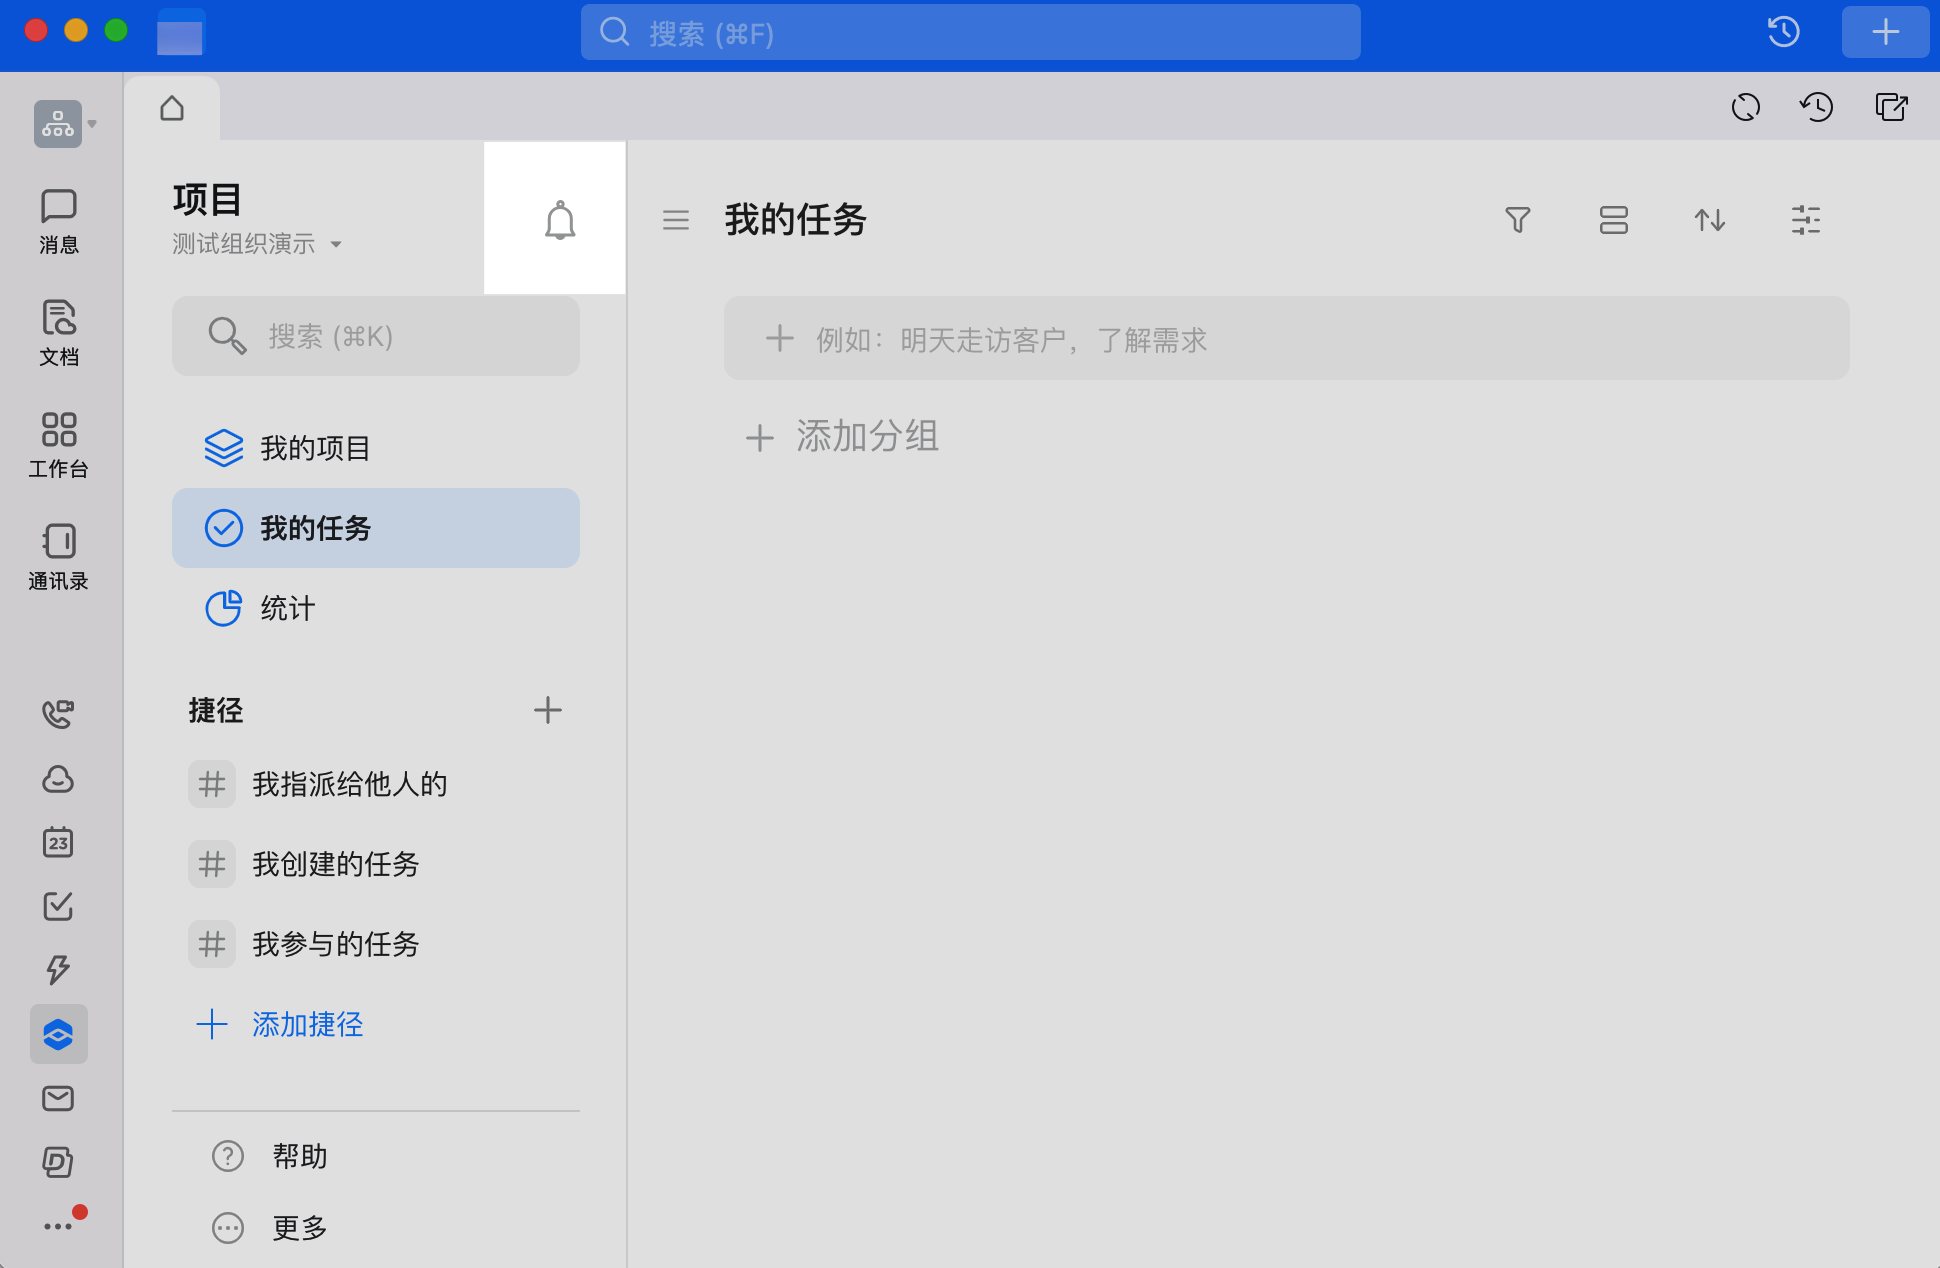Click the plus button in title bar
Screen dimensions: 1940x1268
tap(1886, 32)
